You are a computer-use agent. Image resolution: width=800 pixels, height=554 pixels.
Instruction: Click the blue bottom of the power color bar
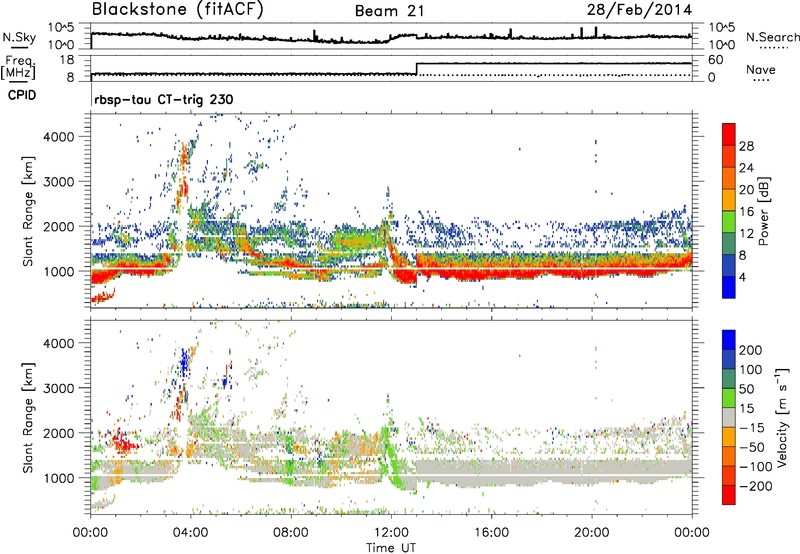729,287
